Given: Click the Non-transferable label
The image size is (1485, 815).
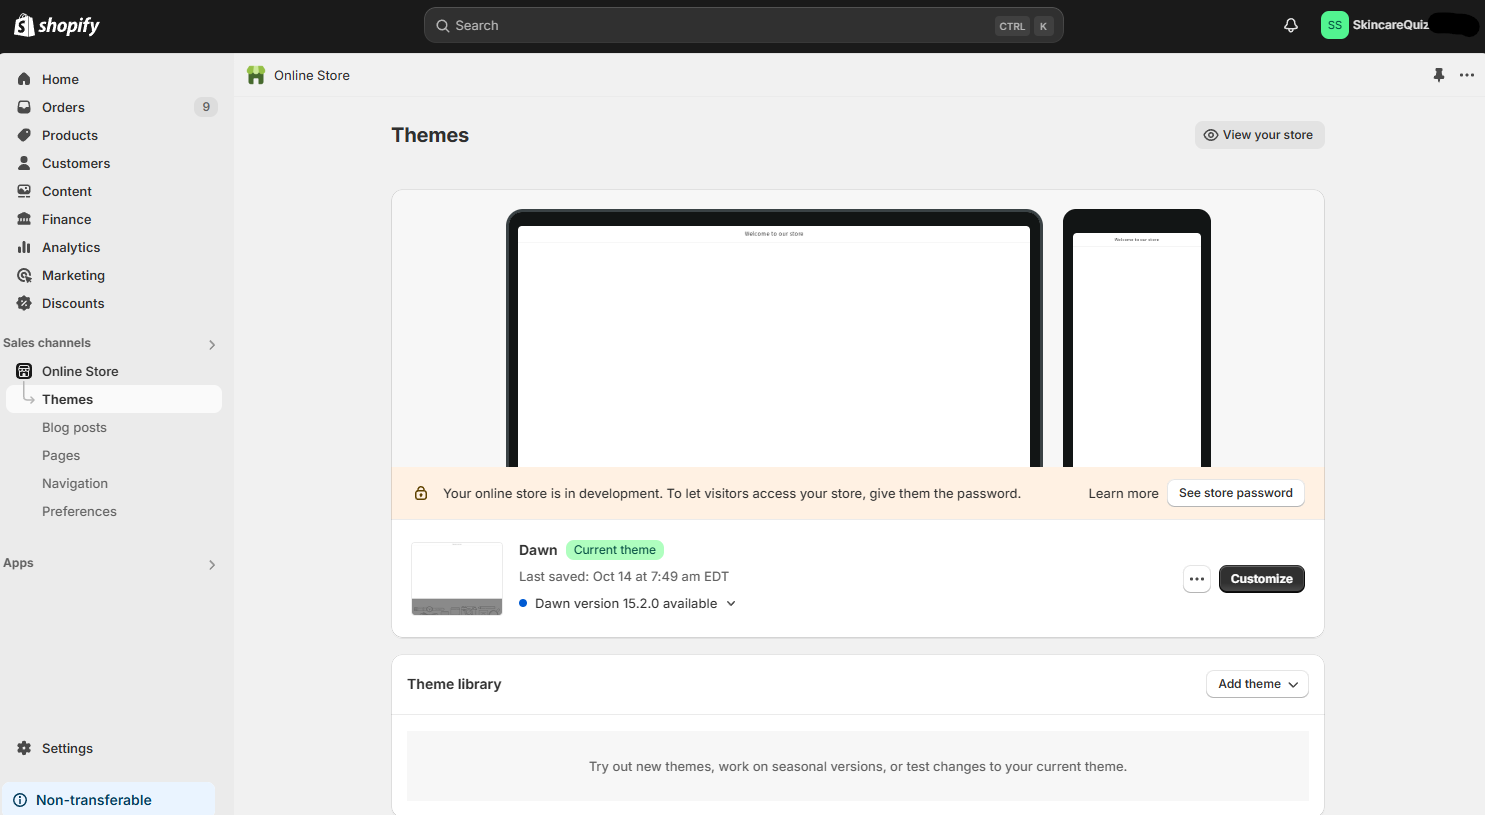Looking at the screenshot, I should (x=94, y=800).
